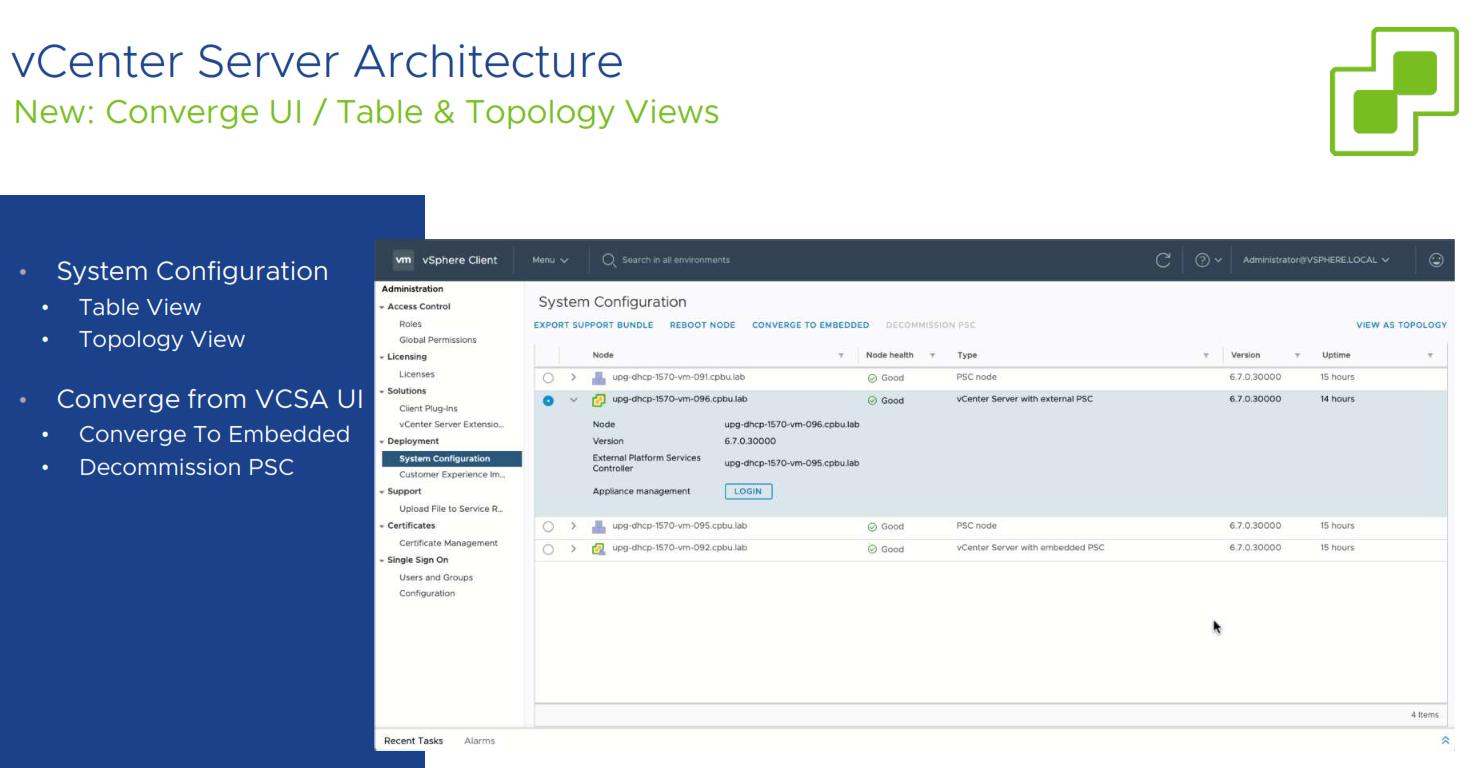Sort by the Uptime column header
The width and height of the screenshot is (1476, 768).
click(1336, 355)
